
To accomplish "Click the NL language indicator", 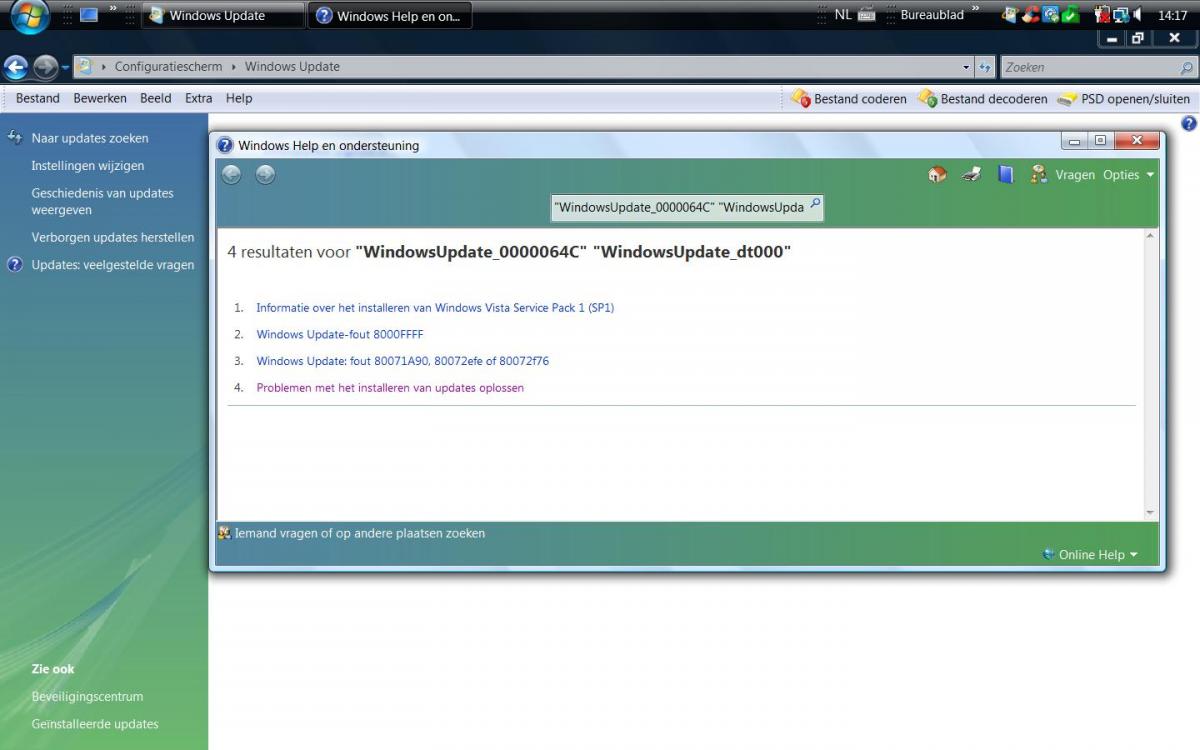I will 843,15.
